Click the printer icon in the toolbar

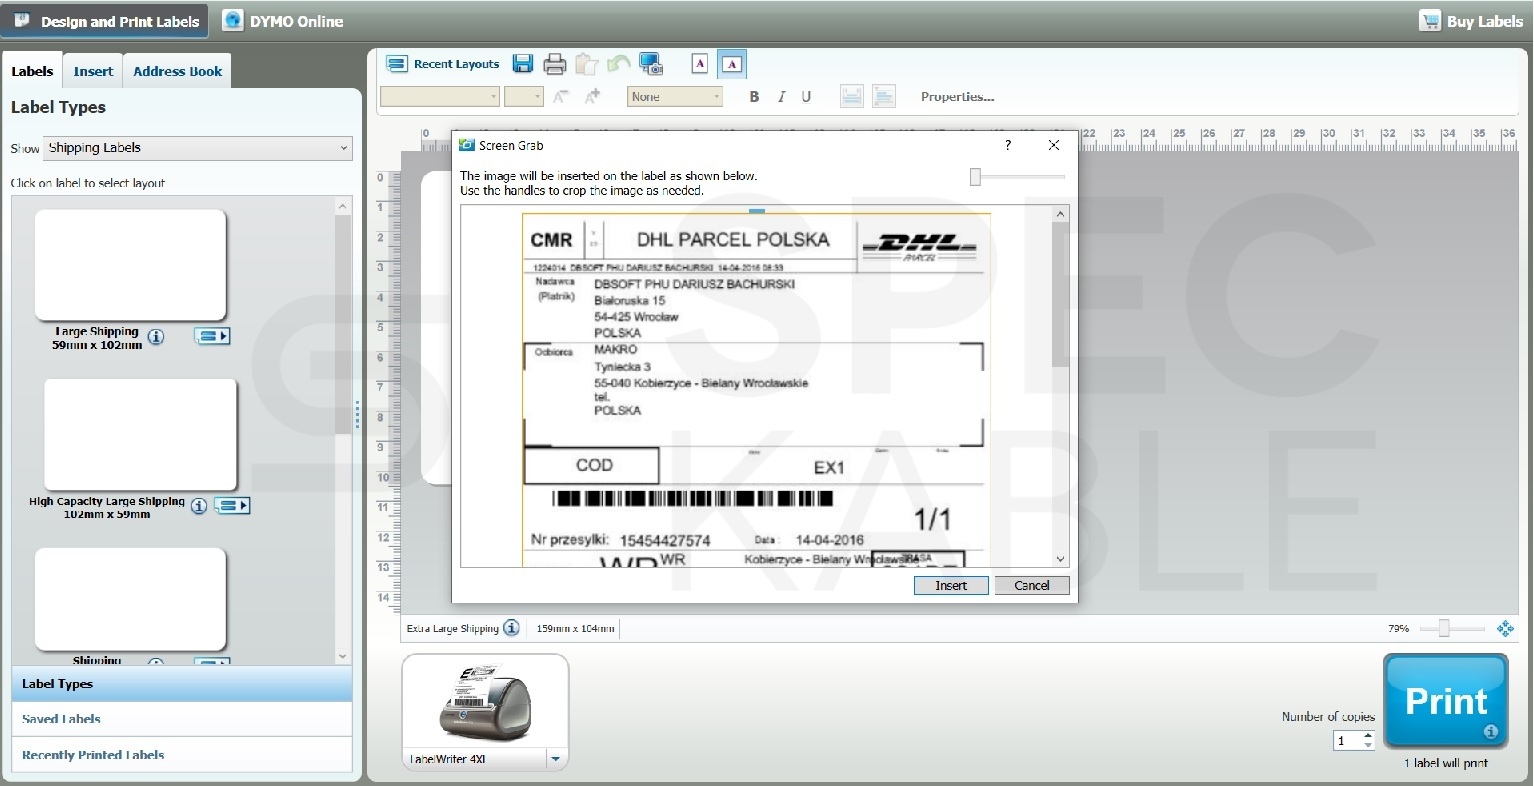tap(555, 64)
